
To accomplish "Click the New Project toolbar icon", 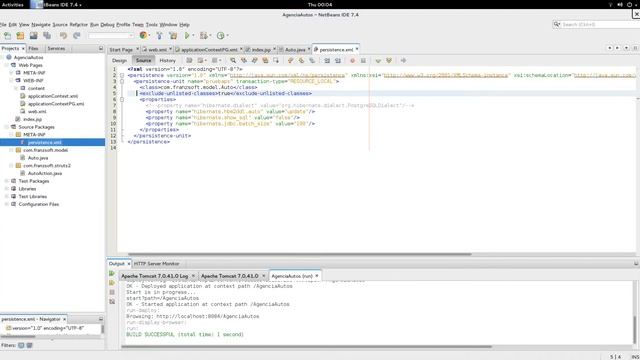I will tap(20, 36).
